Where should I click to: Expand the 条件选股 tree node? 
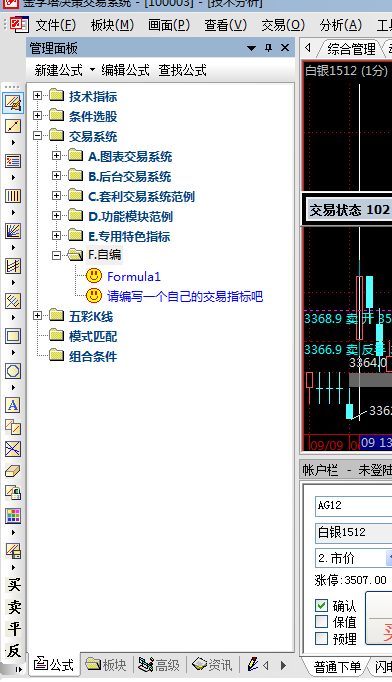(37, 116)
